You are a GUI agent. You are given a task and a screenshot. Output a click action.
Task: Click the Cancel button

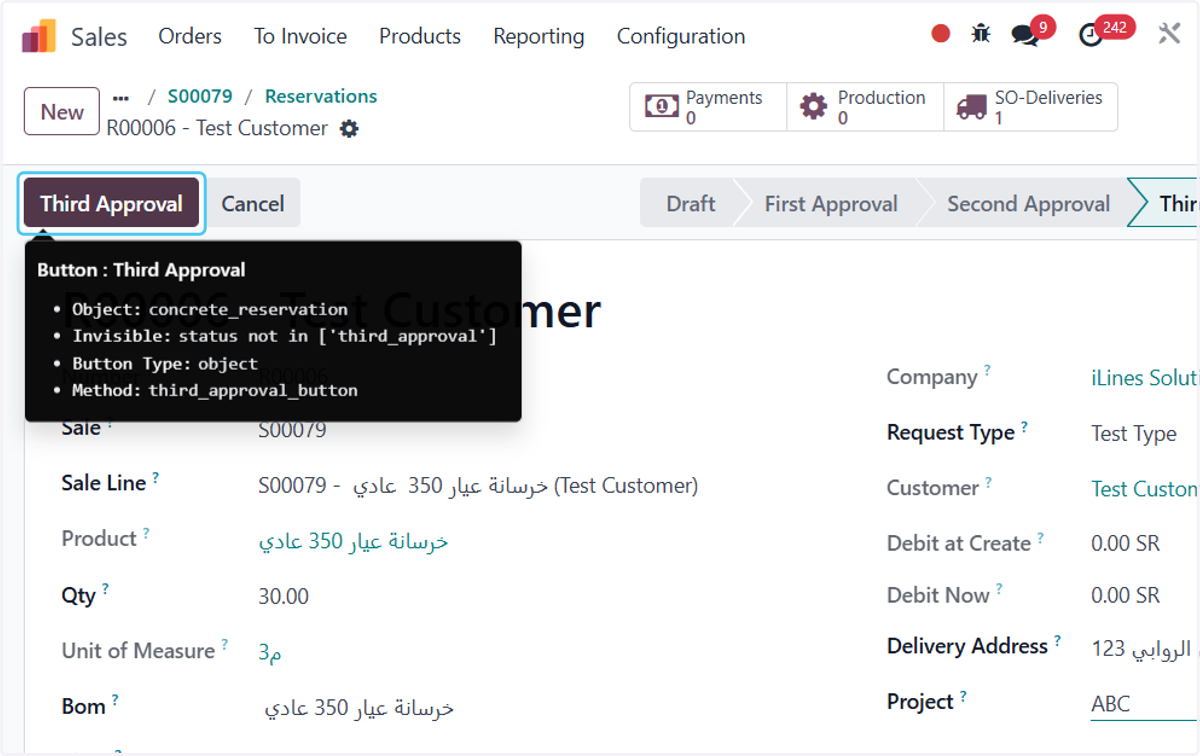tap(253, 204)
